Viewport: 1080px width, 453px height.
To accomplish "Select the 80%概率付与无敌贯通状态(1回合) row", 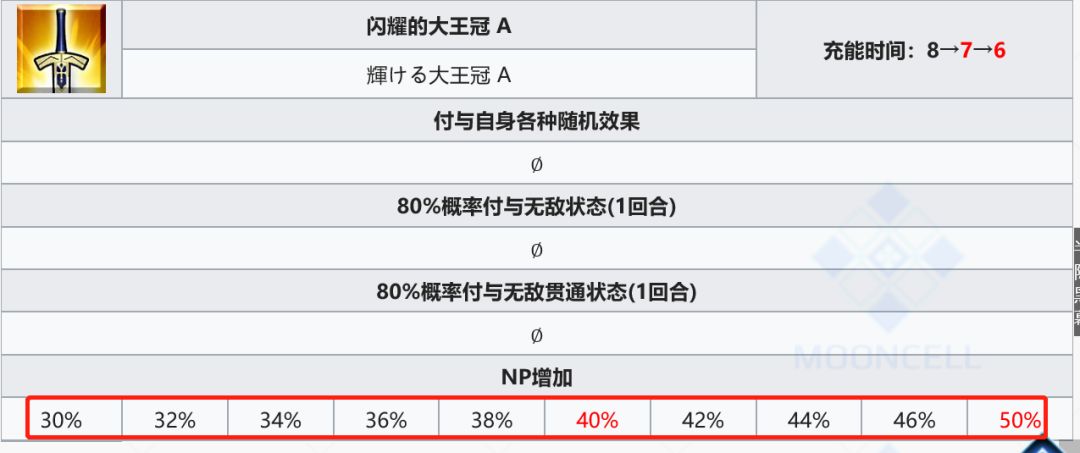I will pyautogui.click(x=536, y=292).
